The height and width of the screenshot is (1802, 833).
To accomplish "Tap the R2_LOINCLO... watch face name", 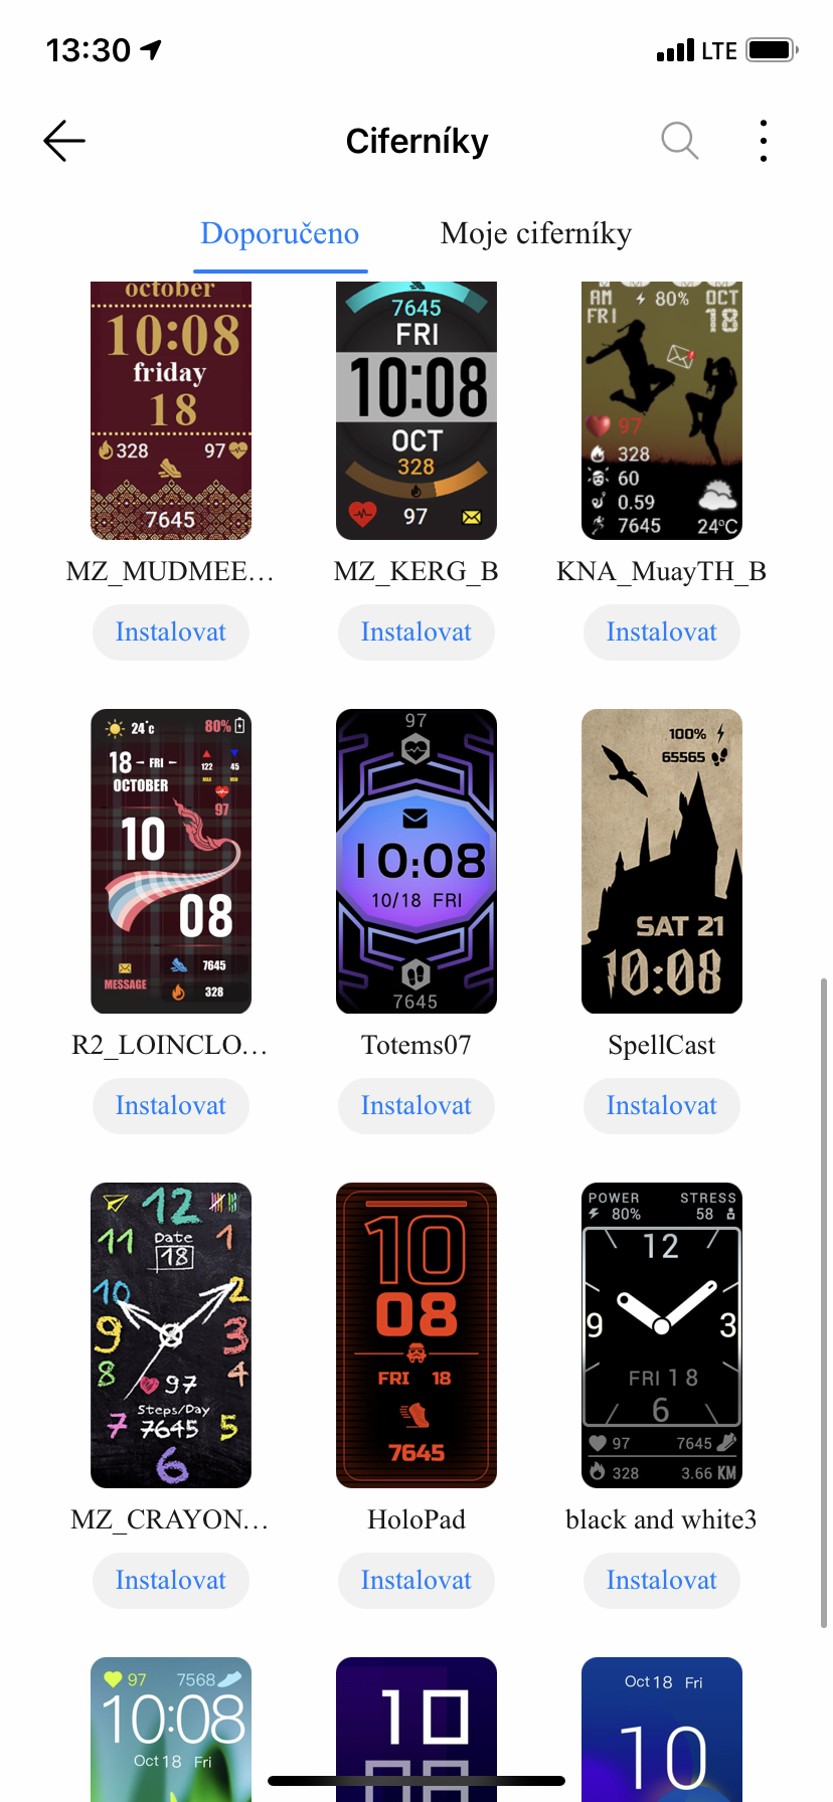I will pos(170,1045).
